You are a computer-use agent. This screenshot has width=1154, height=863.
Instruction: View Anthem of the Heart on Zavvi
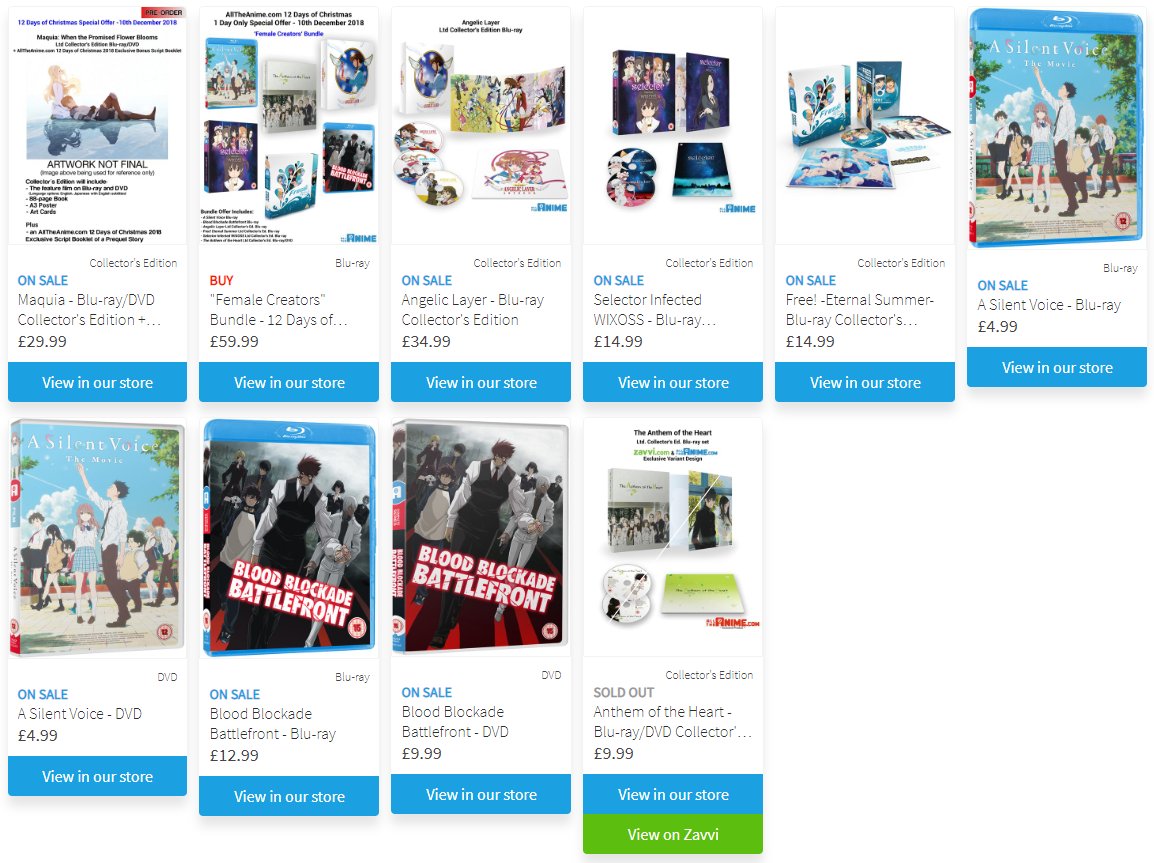click(673, 834)
